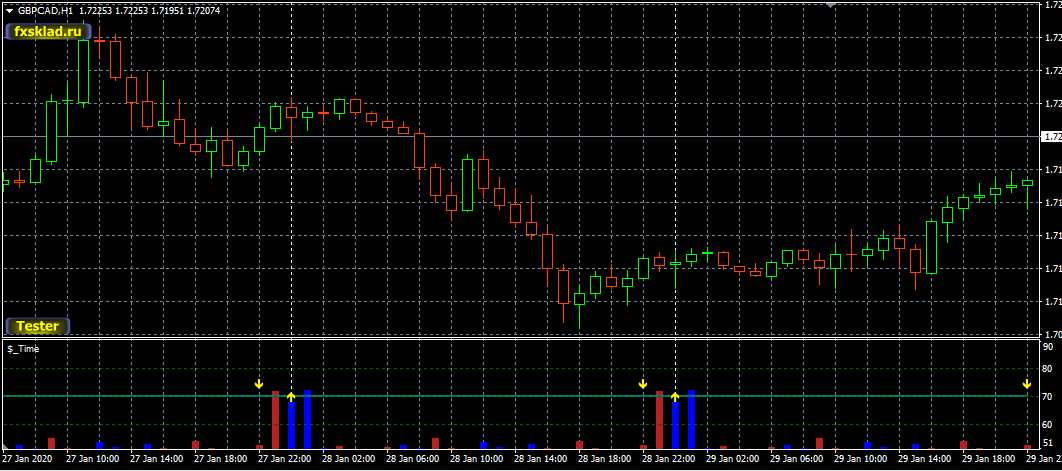Image resolution: width=1062 pixels, height=471 pixels.
Task: Click the '29 Jan 10:00' time label
Action: click(860, 458)
